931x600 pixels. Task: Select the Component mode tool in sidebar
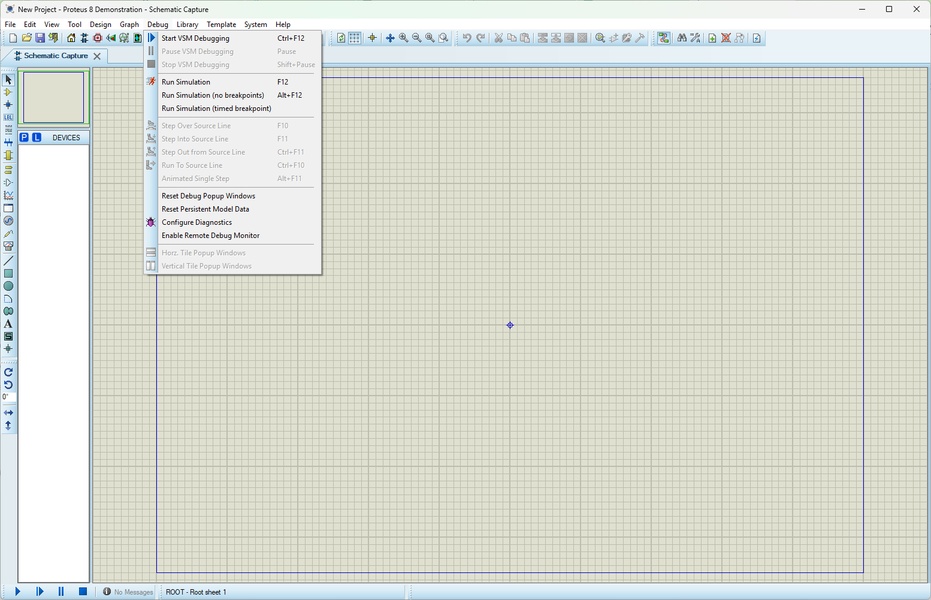click(x=8, y=92)
